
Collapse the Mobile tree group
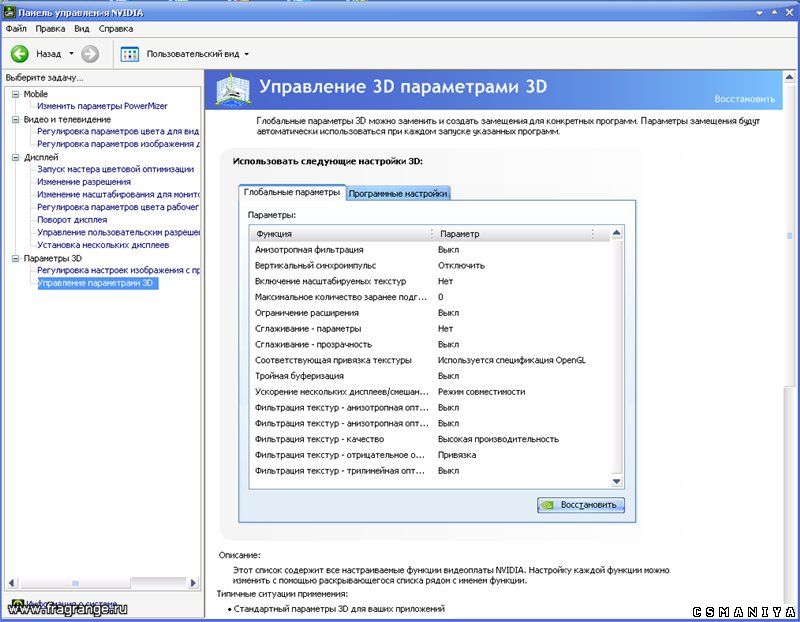pyautogui.click(x=15, y=94)
